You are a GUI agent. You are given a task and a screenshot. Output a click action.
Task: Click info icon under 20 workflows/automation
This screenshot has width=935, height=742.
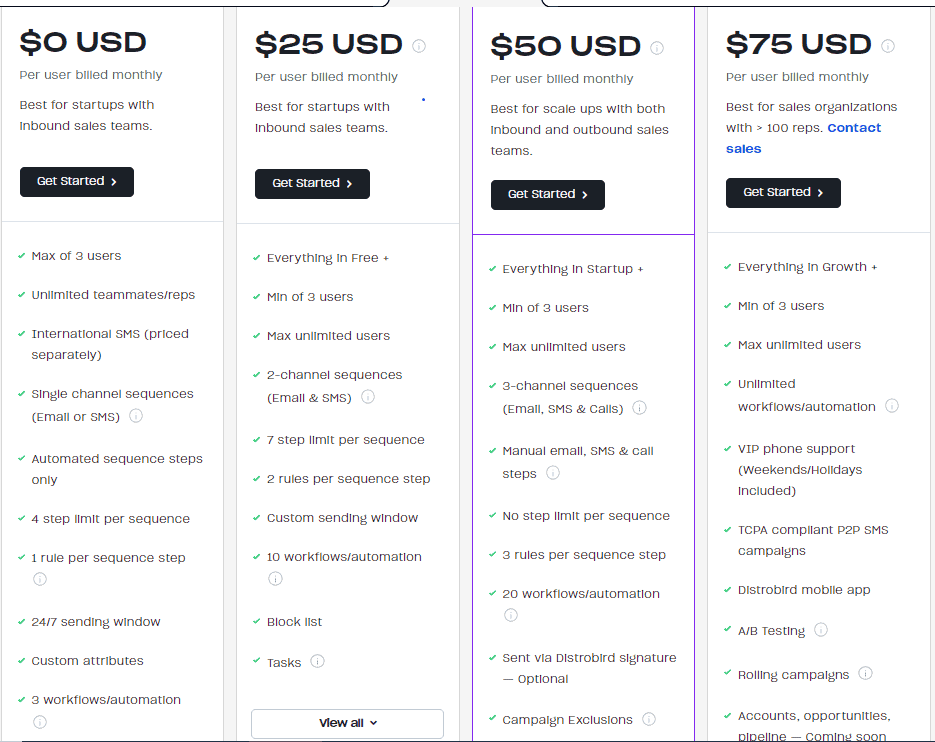tap(511, 615)
